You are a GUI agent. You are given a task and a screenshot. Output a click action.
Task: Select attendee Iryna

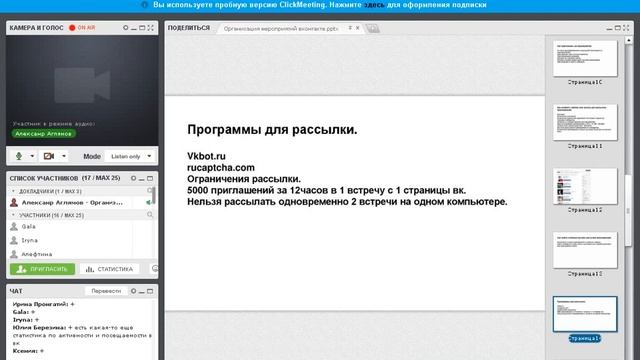(29, 240)
